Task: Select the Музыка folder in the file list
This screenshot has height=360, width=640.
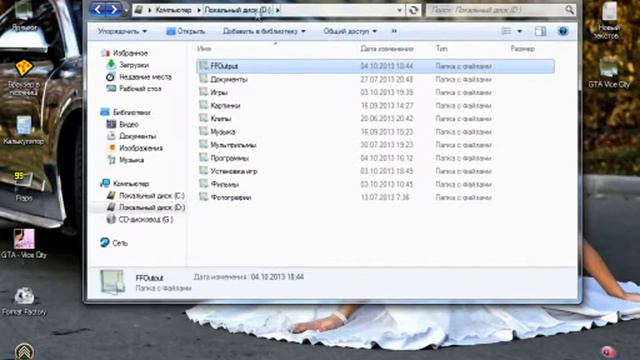Action: 375,132
